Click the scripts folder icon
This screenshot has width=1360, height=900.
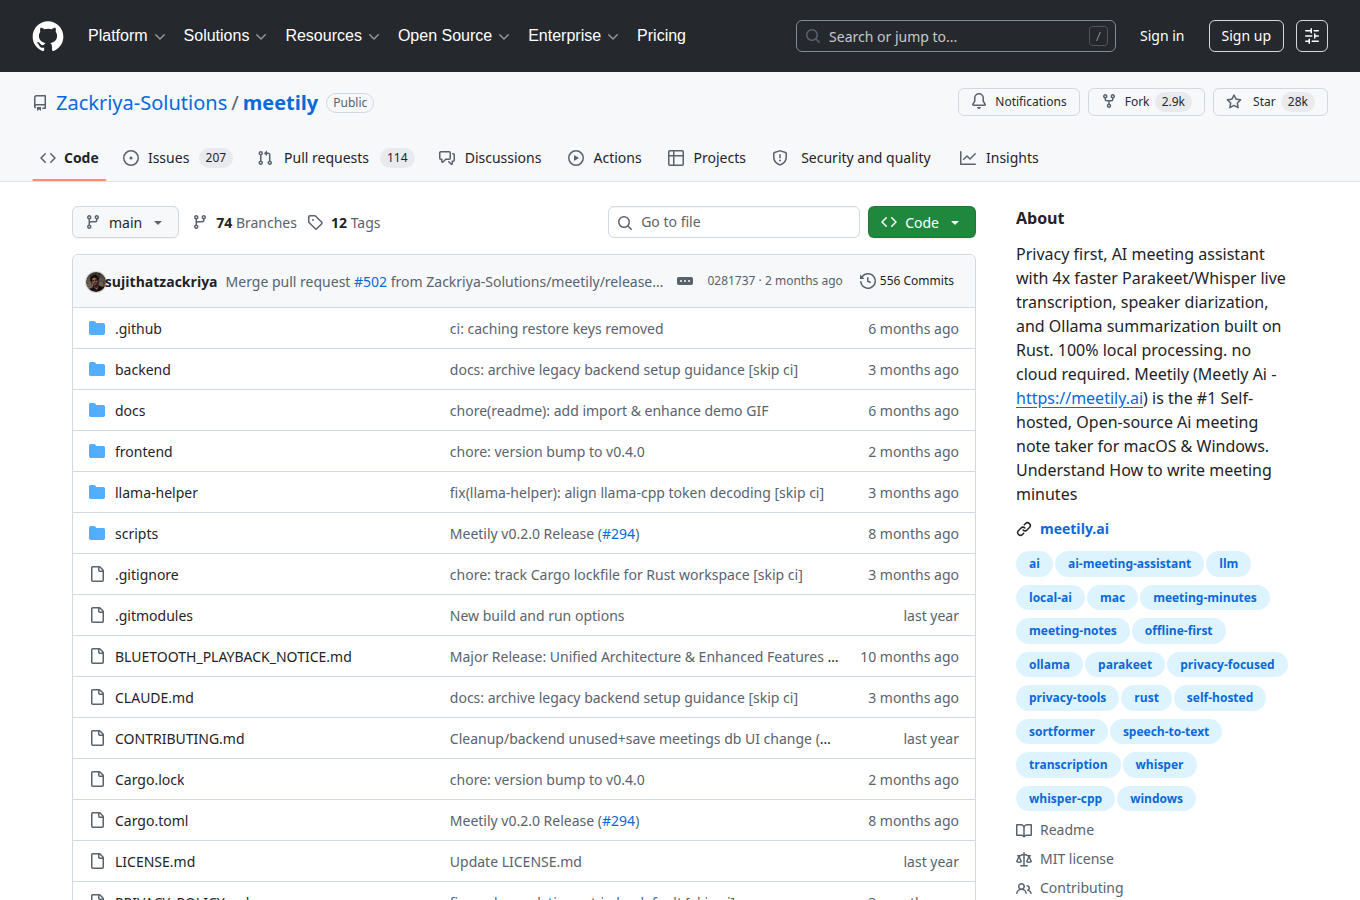97,534
